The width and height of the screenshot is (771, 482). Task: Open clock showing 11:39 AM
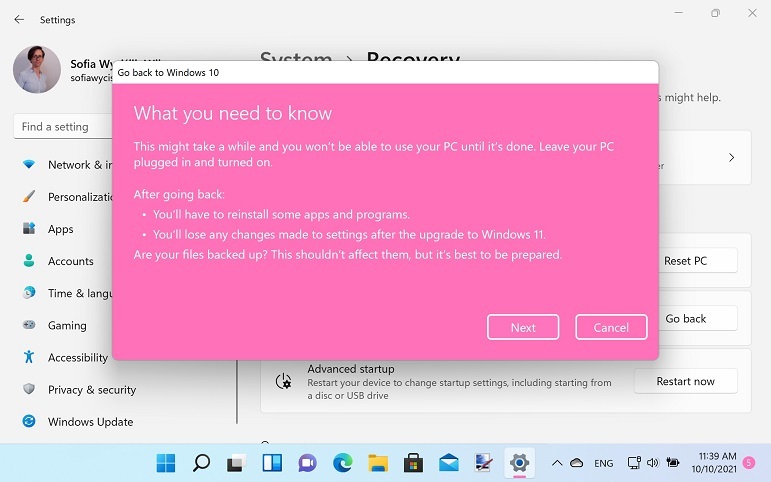click(714, 462)
